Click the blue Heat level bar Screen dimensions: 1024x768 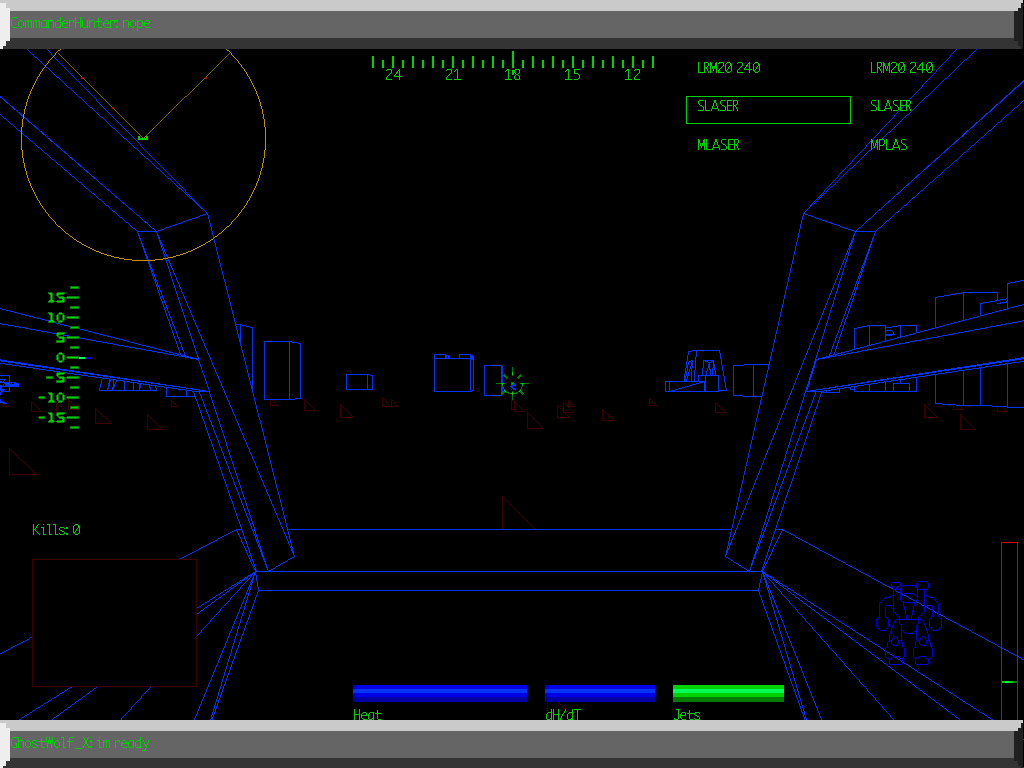coord(440,693)
